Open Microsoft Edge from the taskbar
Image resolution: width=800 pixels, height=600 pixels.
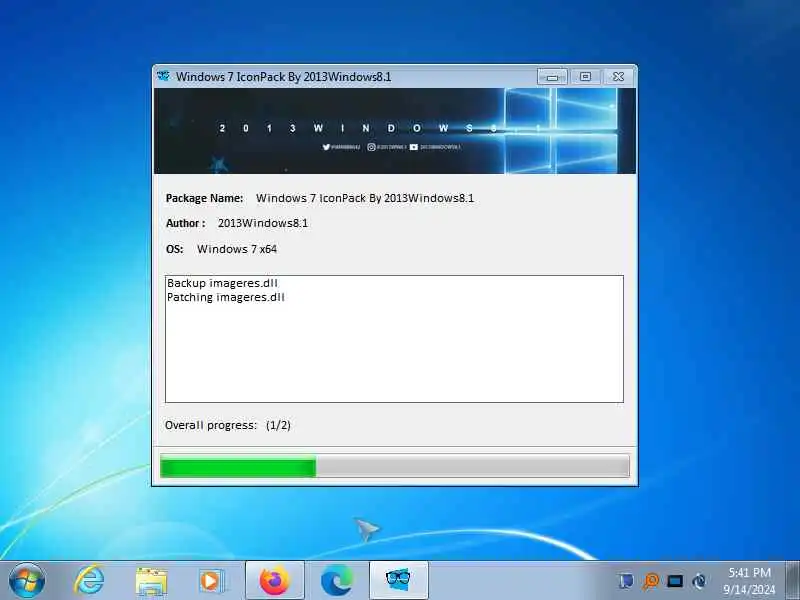337,581
